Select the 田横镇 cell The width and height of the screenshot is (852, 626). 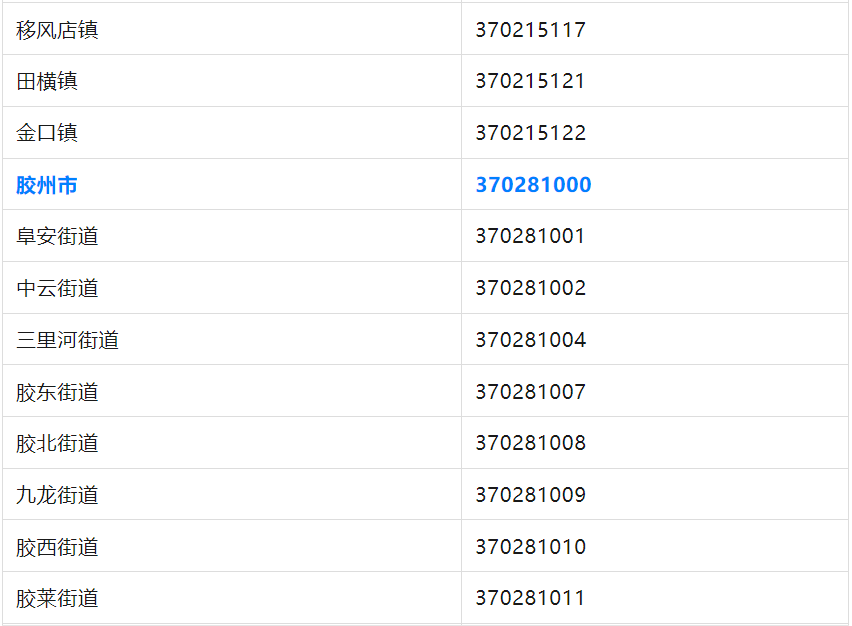tap(47, 81)
